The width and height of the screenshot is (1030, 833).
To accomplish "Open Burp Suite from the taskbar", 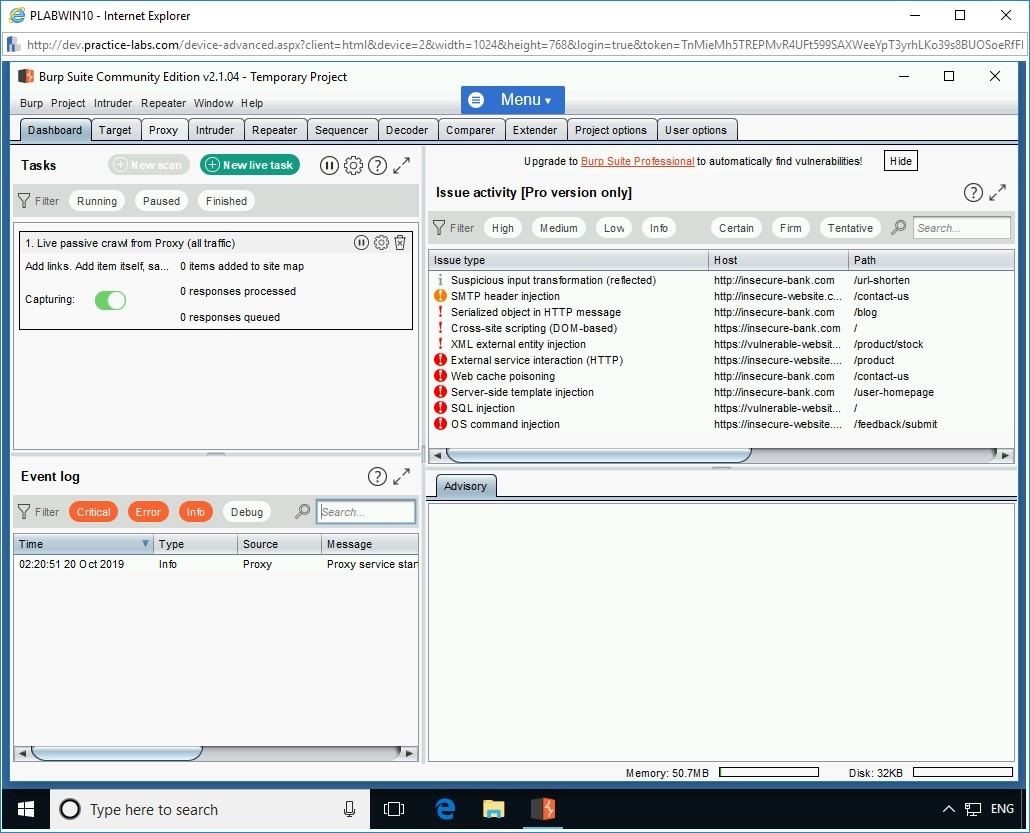I will [543, 809].
